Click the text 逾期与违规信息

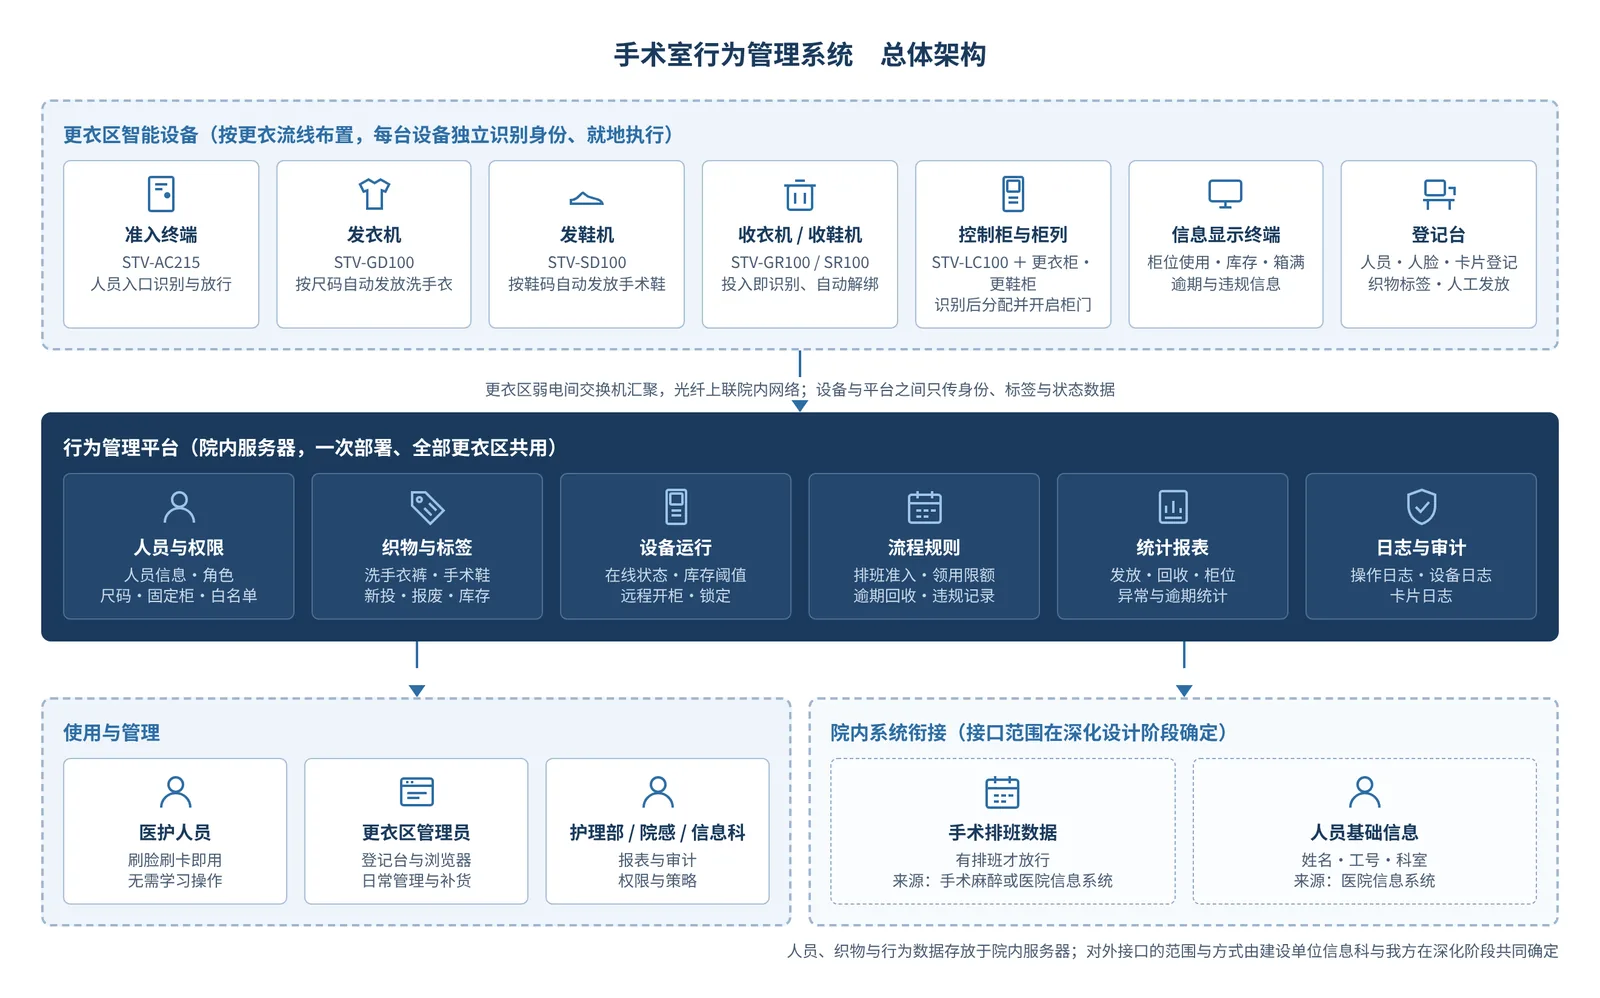(1225, 284)
